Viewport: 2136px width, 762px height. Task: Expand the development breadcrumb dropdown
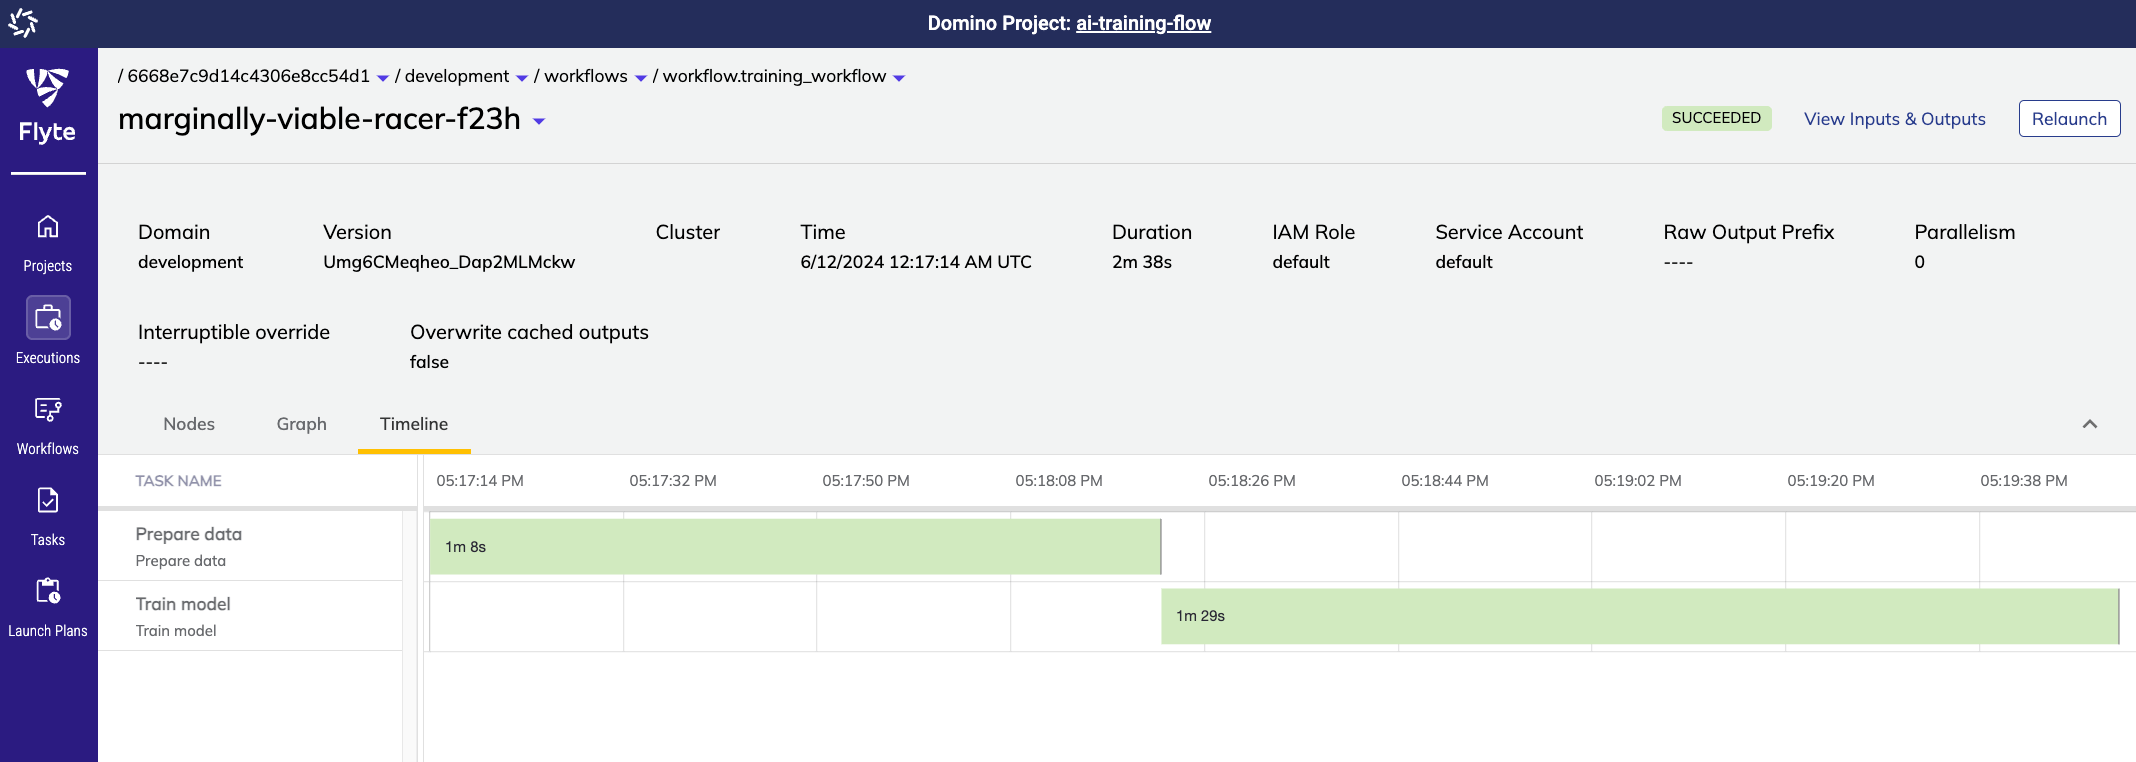tap(522, 78)
